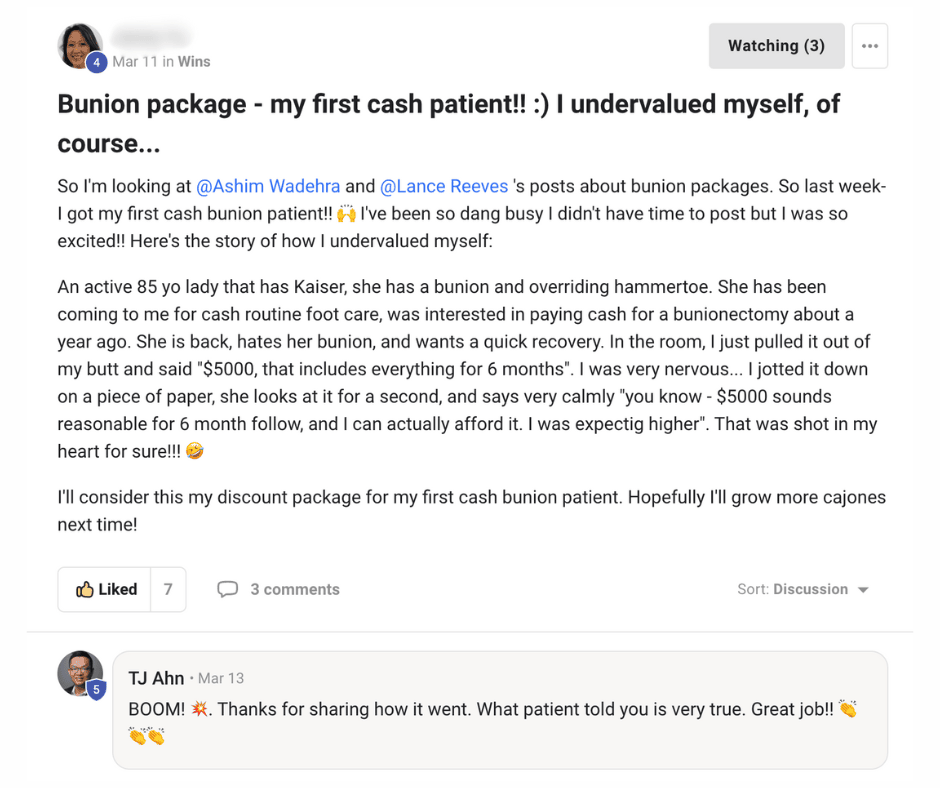940x788 pixels.
Task: Open the @Lance Reeves profile mention
Action: pyautogui.click(x=444, y=187)
